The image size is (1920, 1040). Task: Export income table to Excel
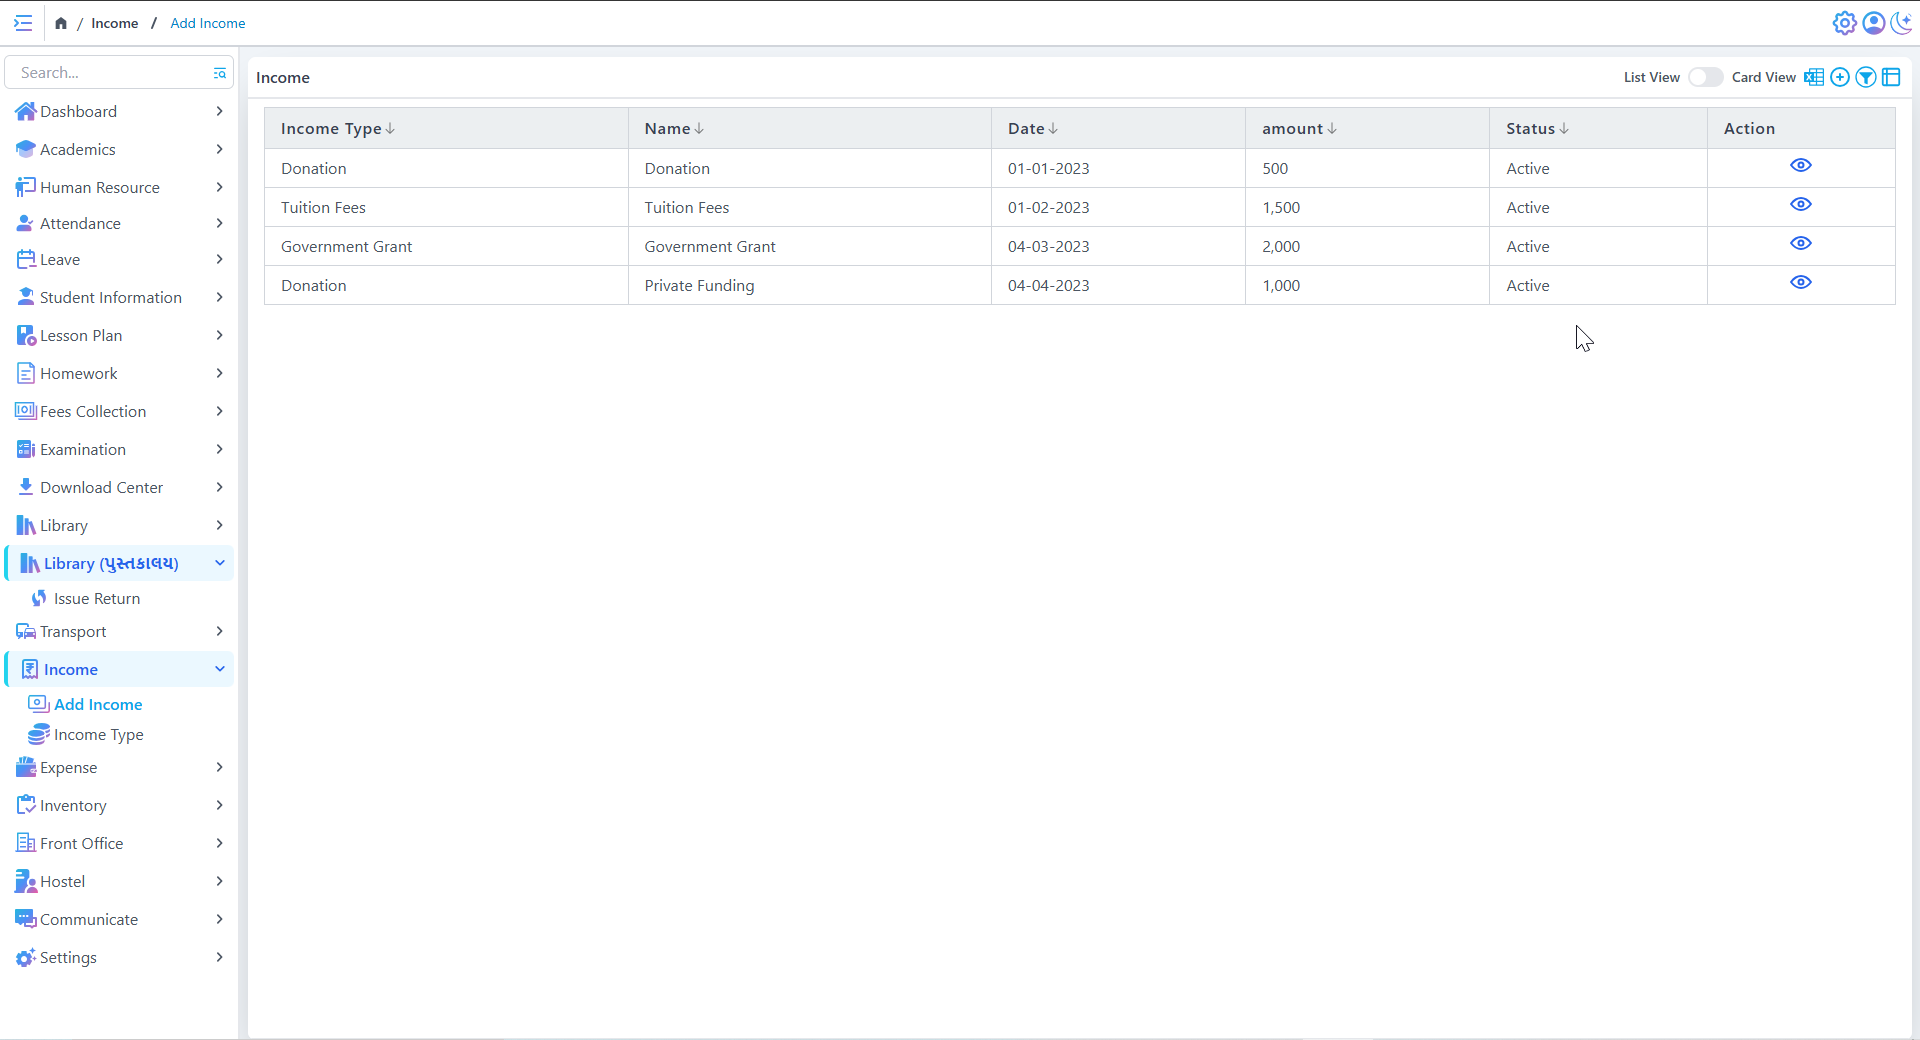tap(1813, 78)
